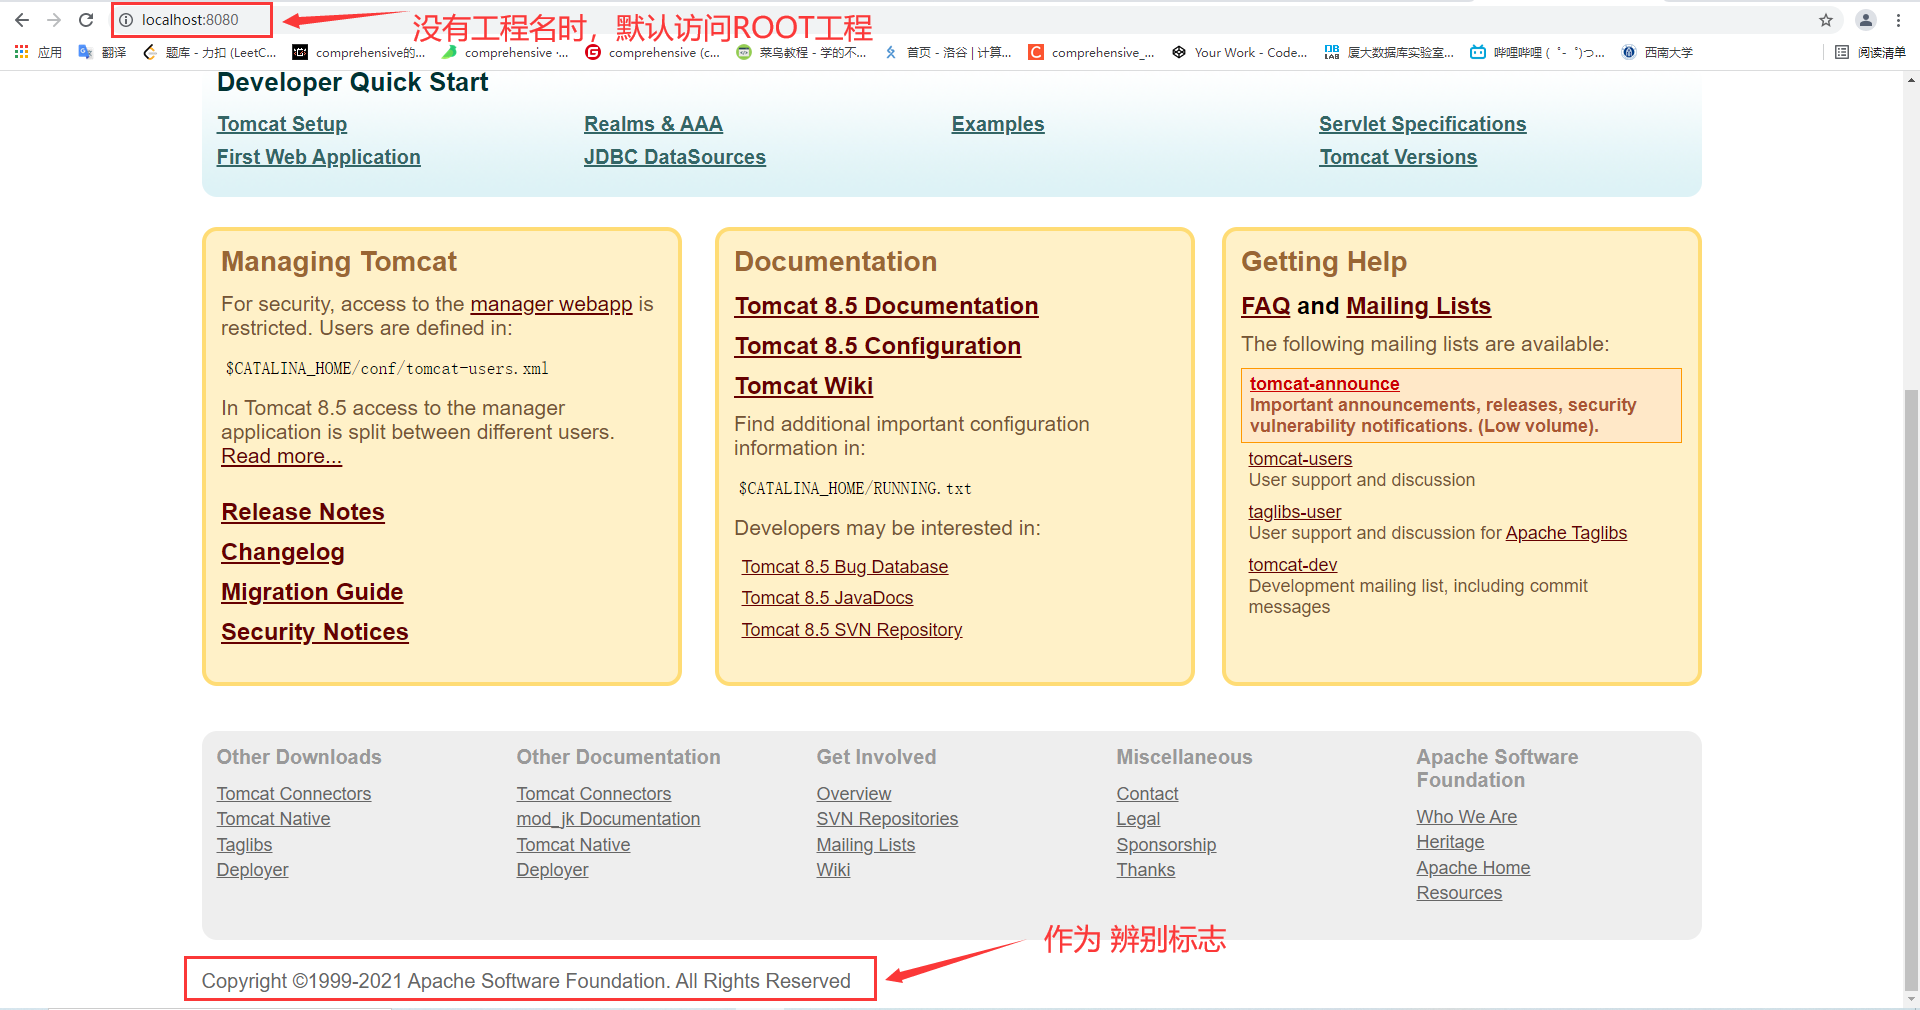
Task: Reload the localhost:8080 page
Action: [x=86, y=20]
